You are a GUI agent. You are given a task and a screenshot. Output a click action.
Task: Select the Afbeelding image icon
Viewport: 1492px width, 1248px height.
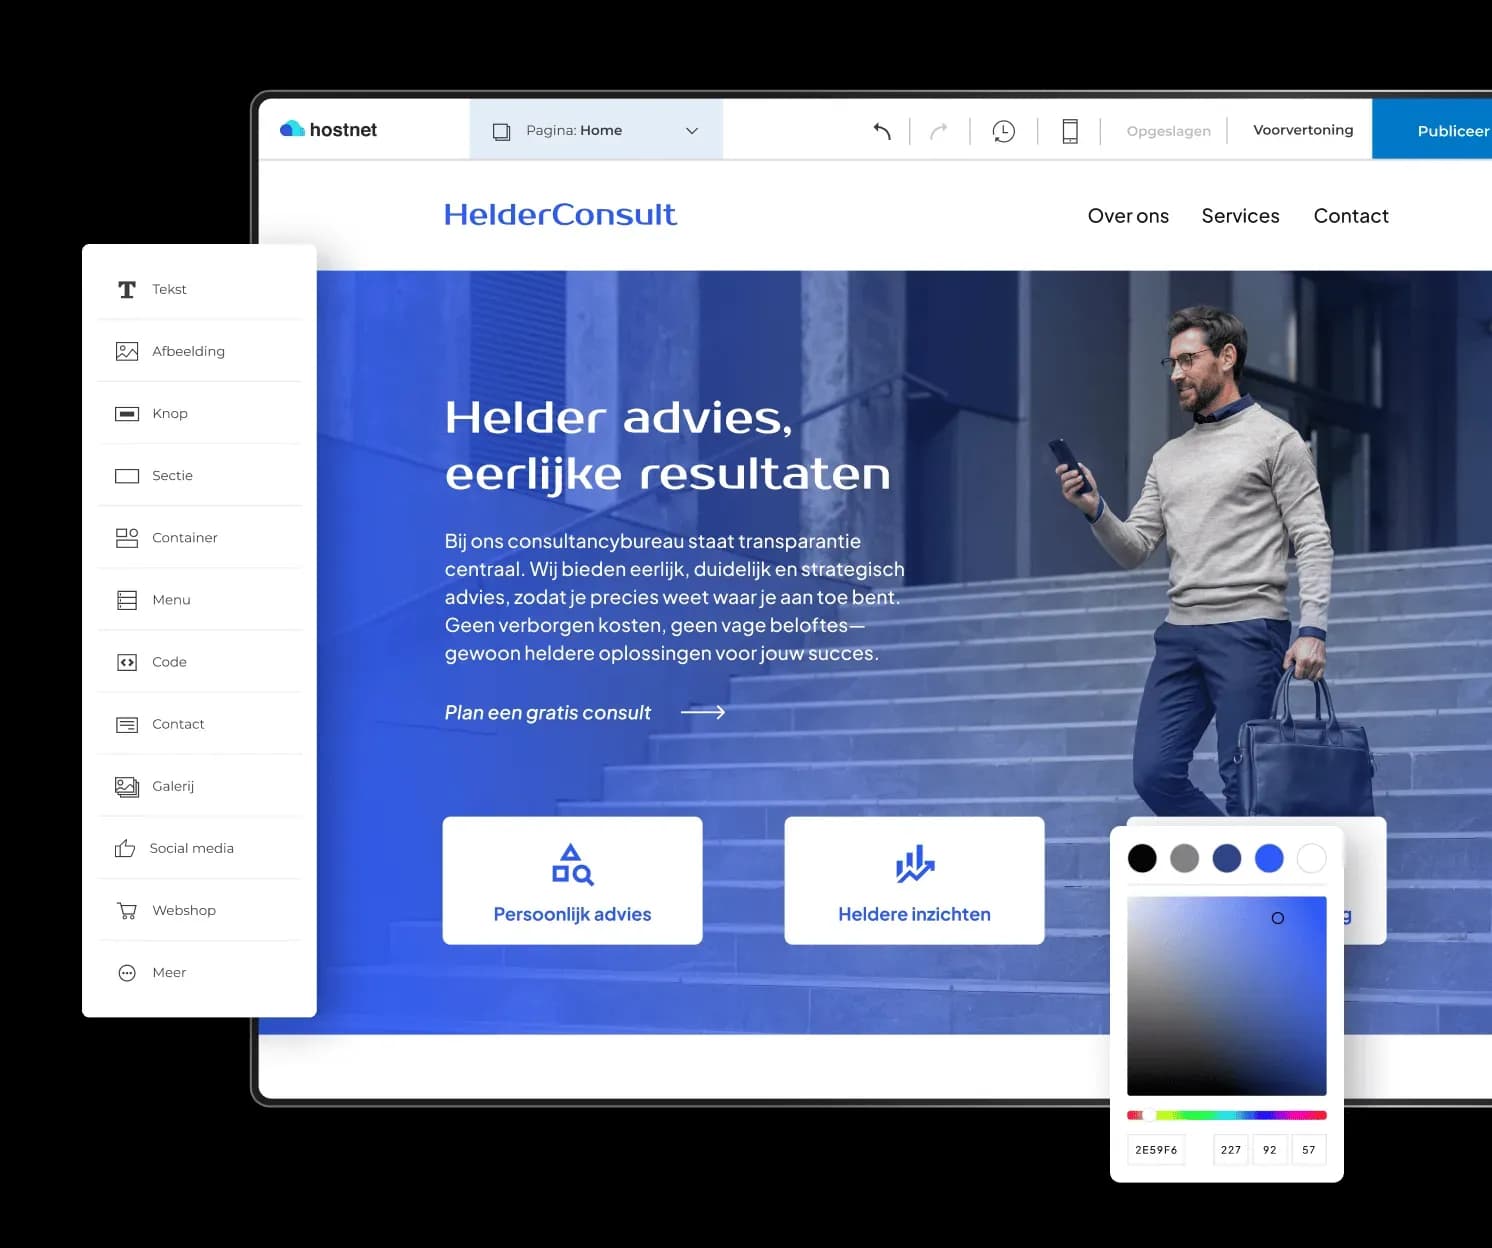127,351
